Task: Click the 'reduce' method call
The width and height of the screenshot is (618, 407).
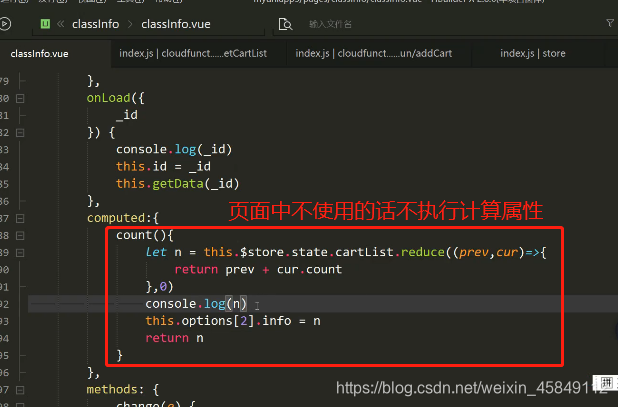Action: (423, 252)
